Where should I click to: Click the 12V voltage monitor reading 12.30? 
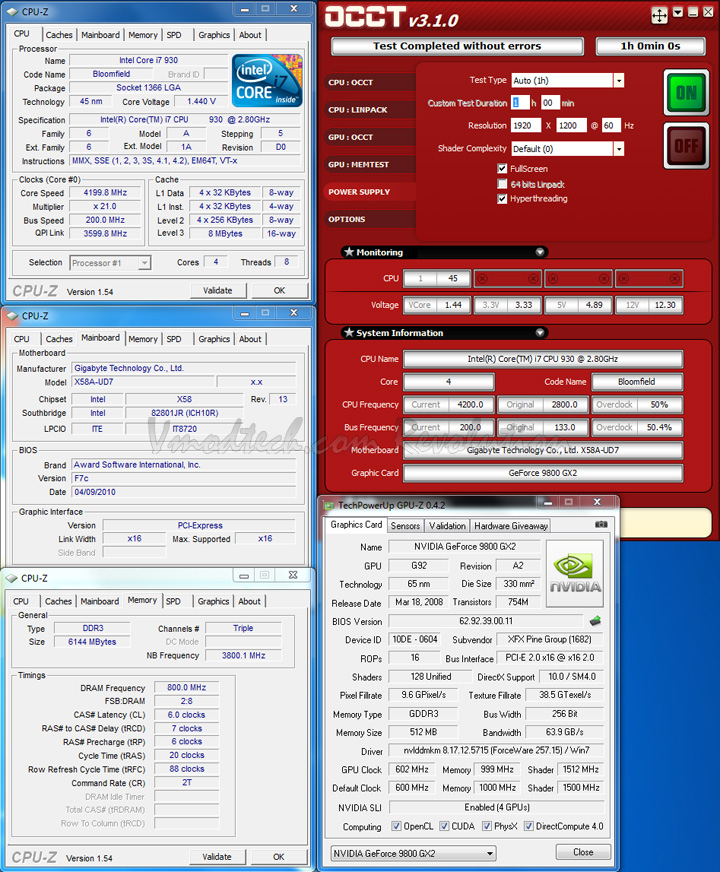(649, 305)
